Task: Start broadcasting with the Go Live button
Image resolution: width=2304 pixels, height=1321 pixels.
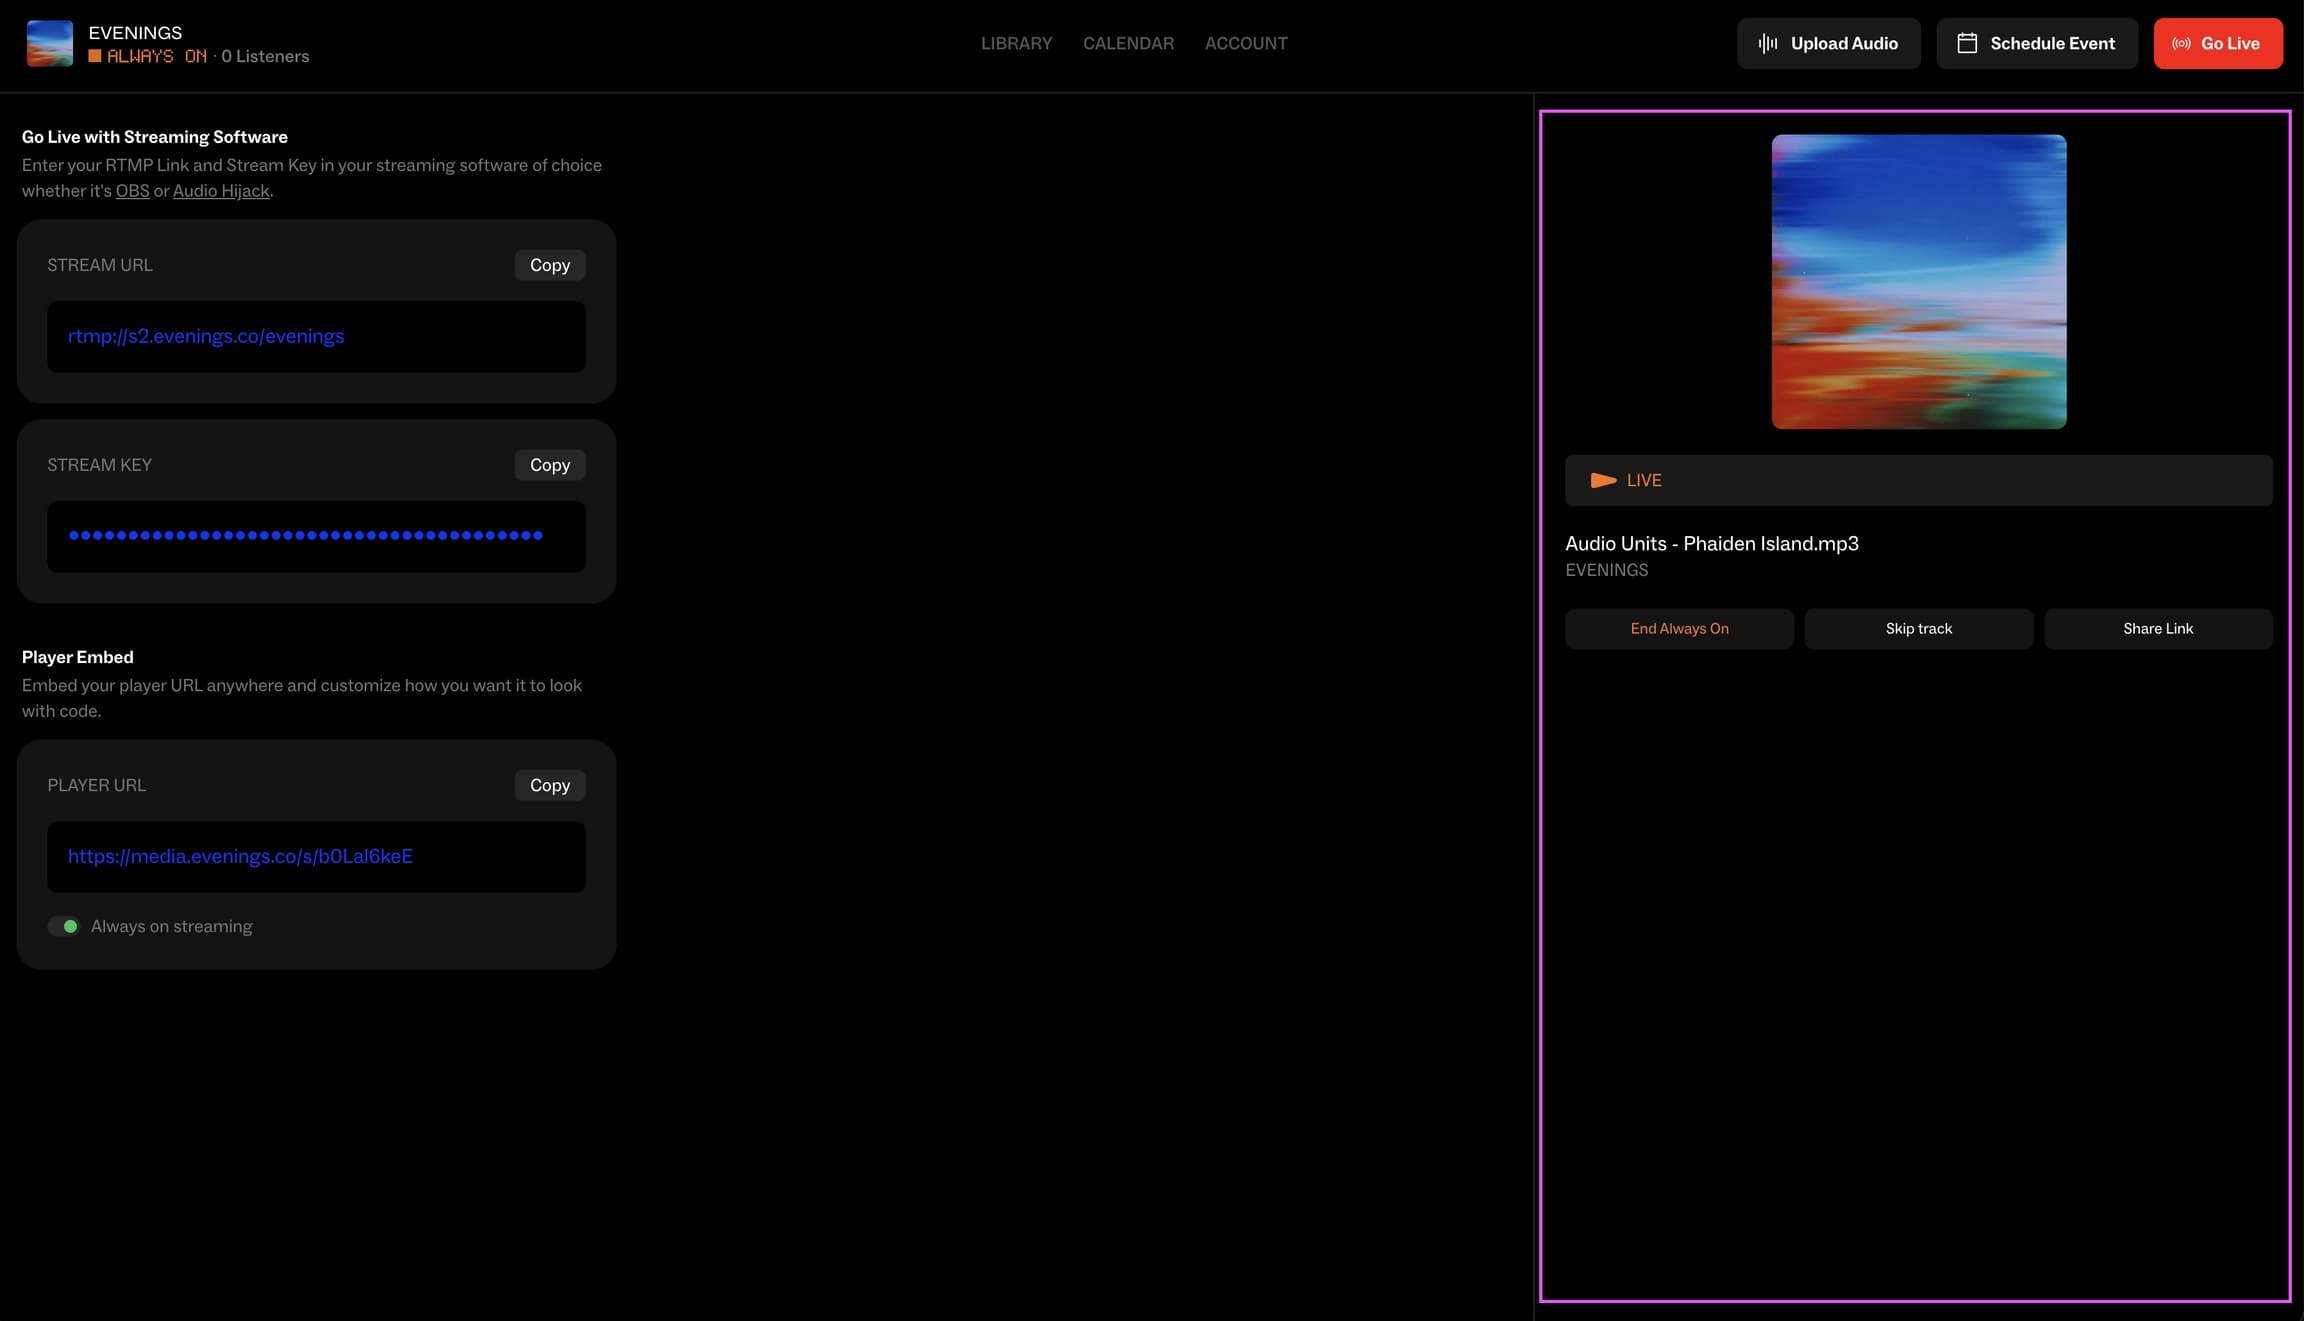Action: tap(2218, 43)
